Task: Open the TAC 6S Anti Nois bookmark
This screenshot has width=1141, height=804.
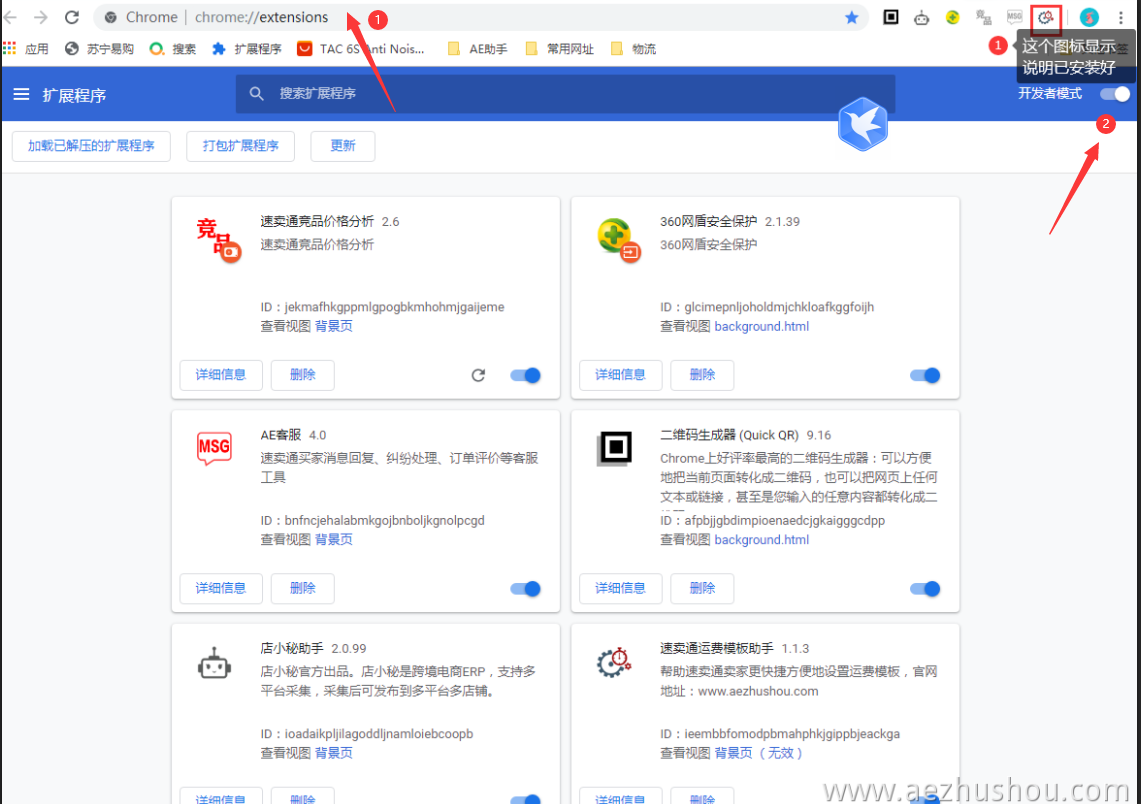Action: [361, 49]
